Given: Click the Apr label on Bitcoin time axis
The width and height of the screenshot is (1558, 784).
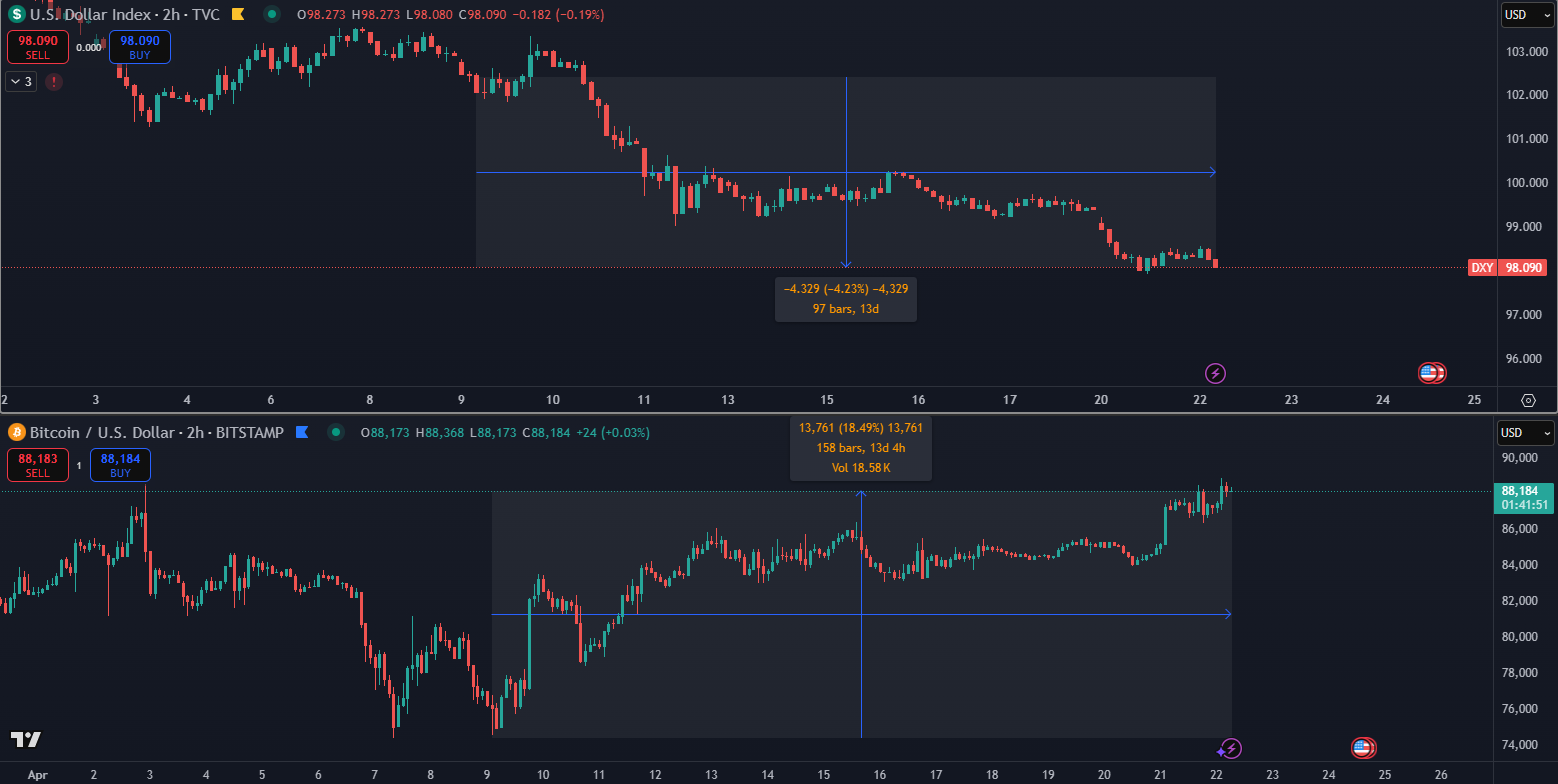Looking at the screenshot, I should pyautogui.click(x=38, y=775).
